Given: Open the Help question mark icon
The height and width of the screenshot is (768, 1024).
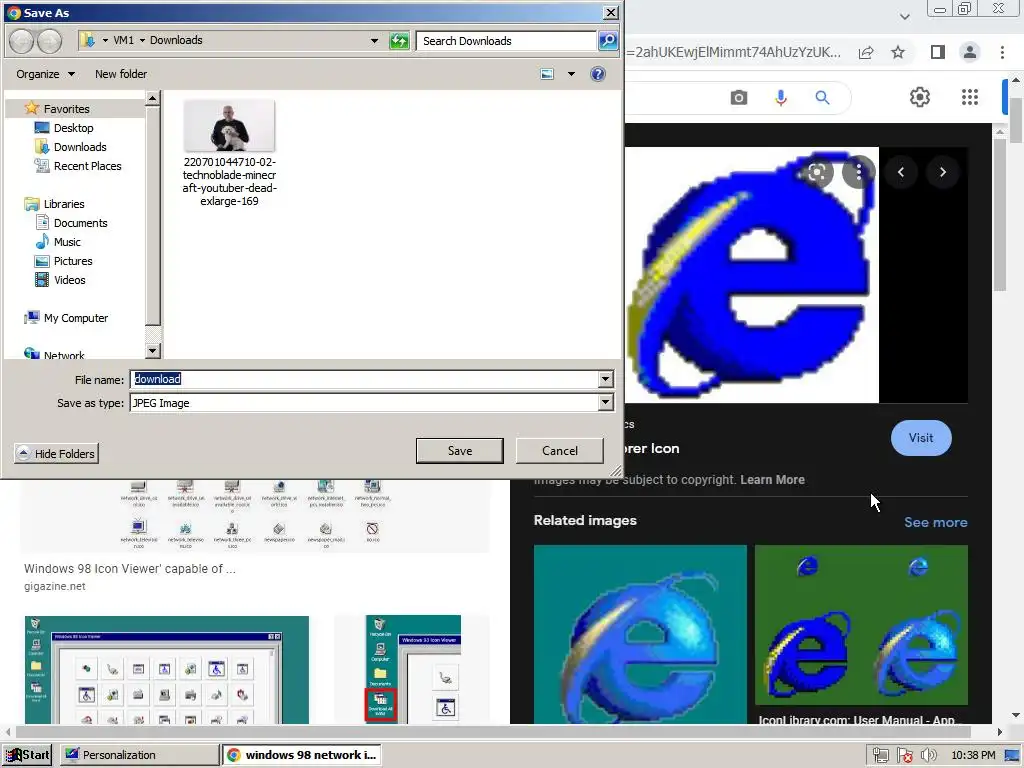Looking at the screenshot, I should click(x=598, y=74).
